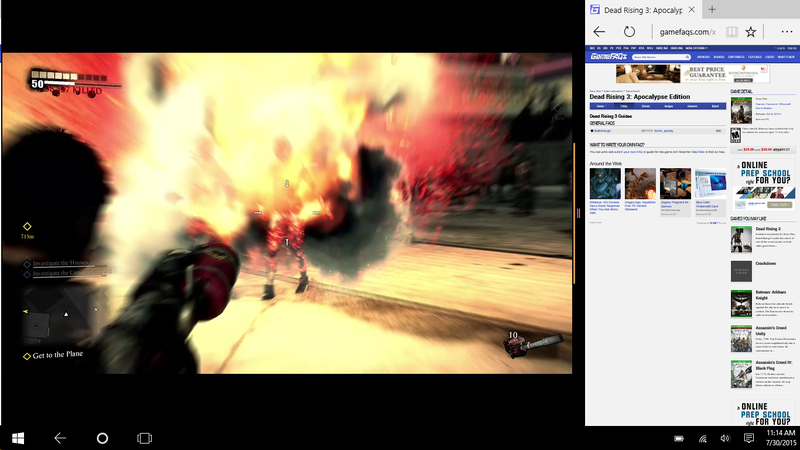Open Boards in GameFAQs navigation

pos(719,57)
